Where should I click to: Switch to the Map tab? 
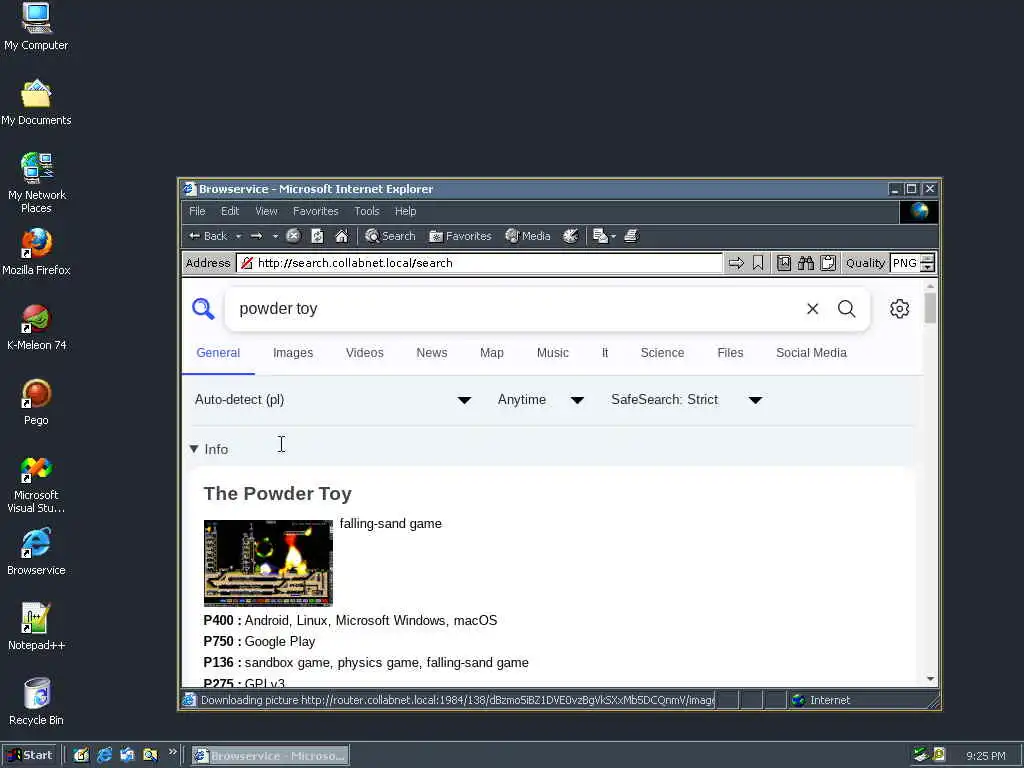click(x=492, y=353)
